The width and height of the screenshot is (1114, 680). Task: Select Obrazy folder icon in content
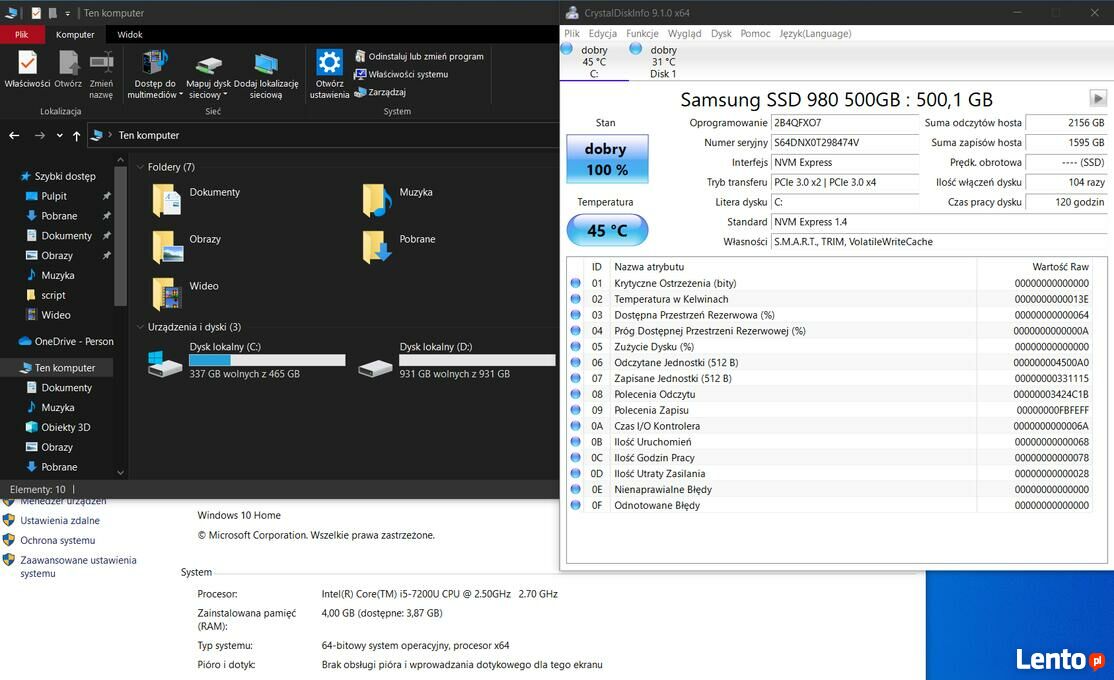(168, 247)
